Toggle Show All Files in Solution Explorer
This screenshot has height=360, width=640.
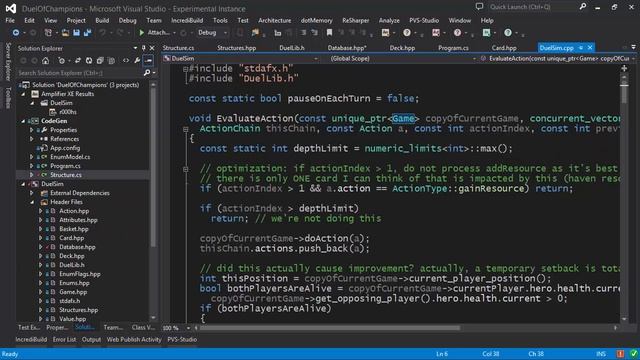(111, 60)
